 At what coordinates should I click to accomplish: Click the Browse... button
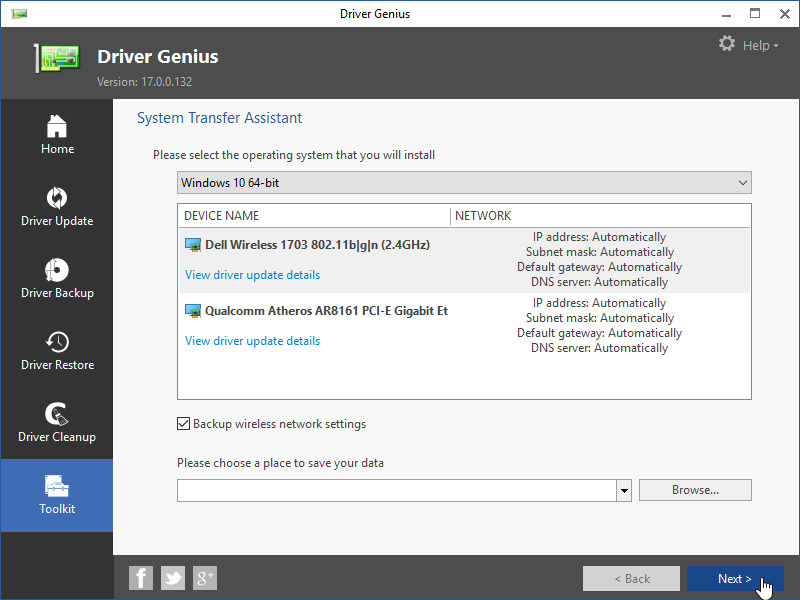(695, 490)
